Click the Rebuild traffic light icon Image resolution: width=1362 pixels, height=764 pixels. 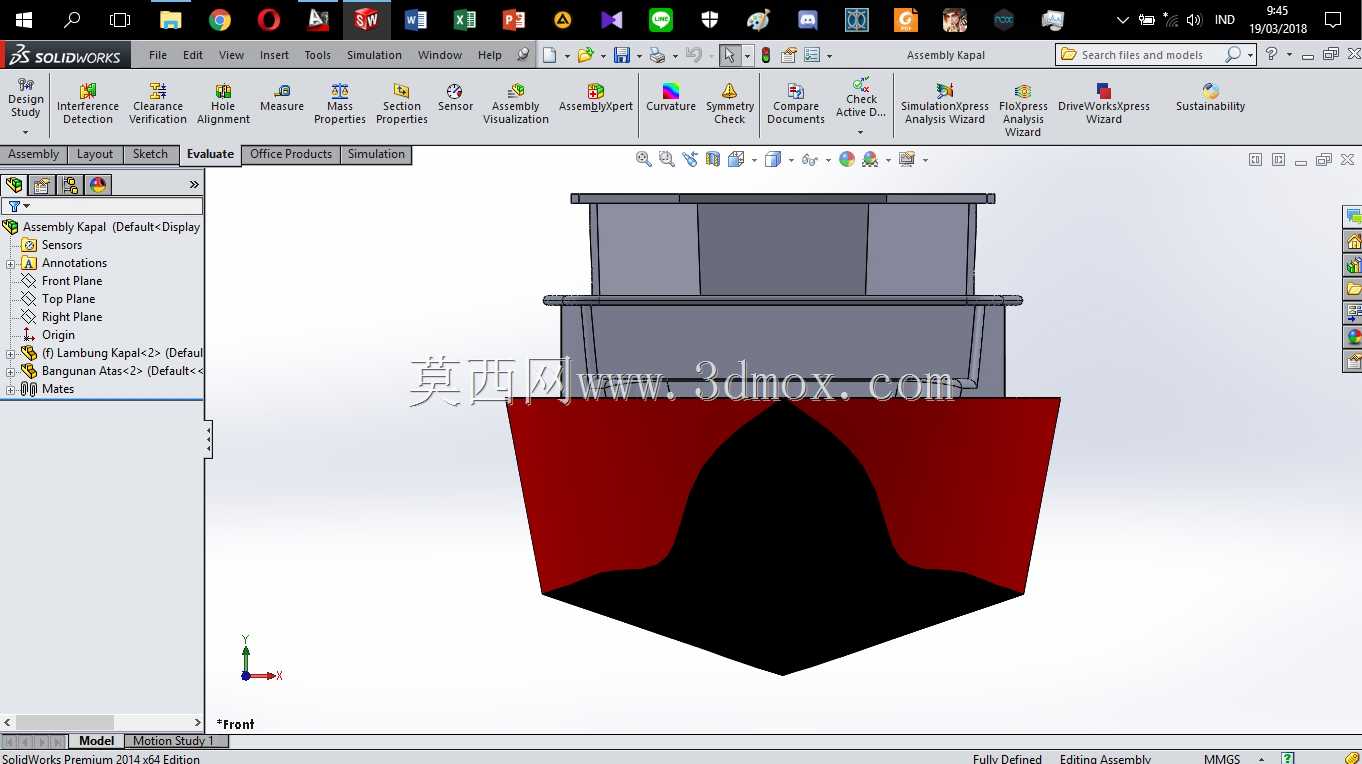coord(766,55)
